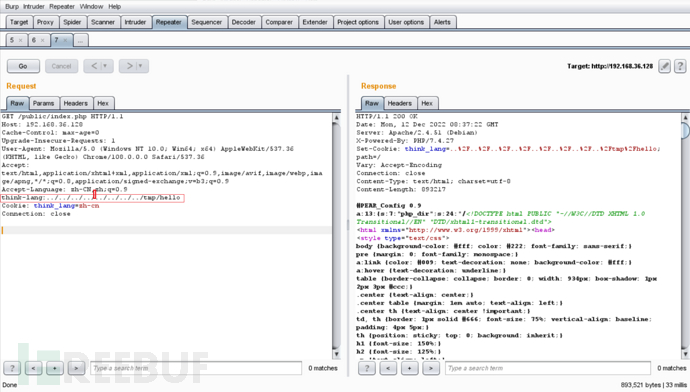Open the forward history dropdown arrow
This screenshot has height=392, width=690.
point(140,66)
